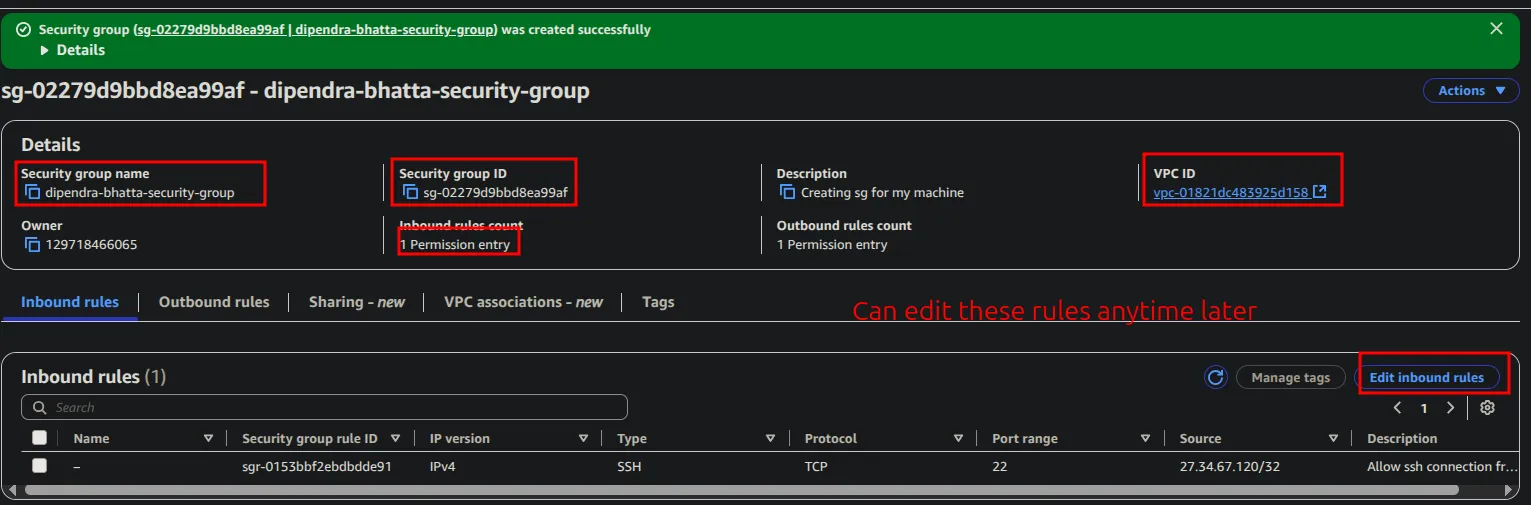Click inbound '1 Permission entry' text
This screenshot has height=505, width=1531.
click(455, 244)
